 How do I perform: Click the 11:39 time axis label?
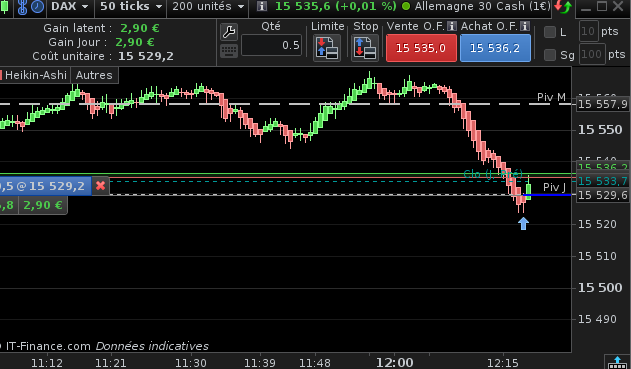tap(260, 363)
